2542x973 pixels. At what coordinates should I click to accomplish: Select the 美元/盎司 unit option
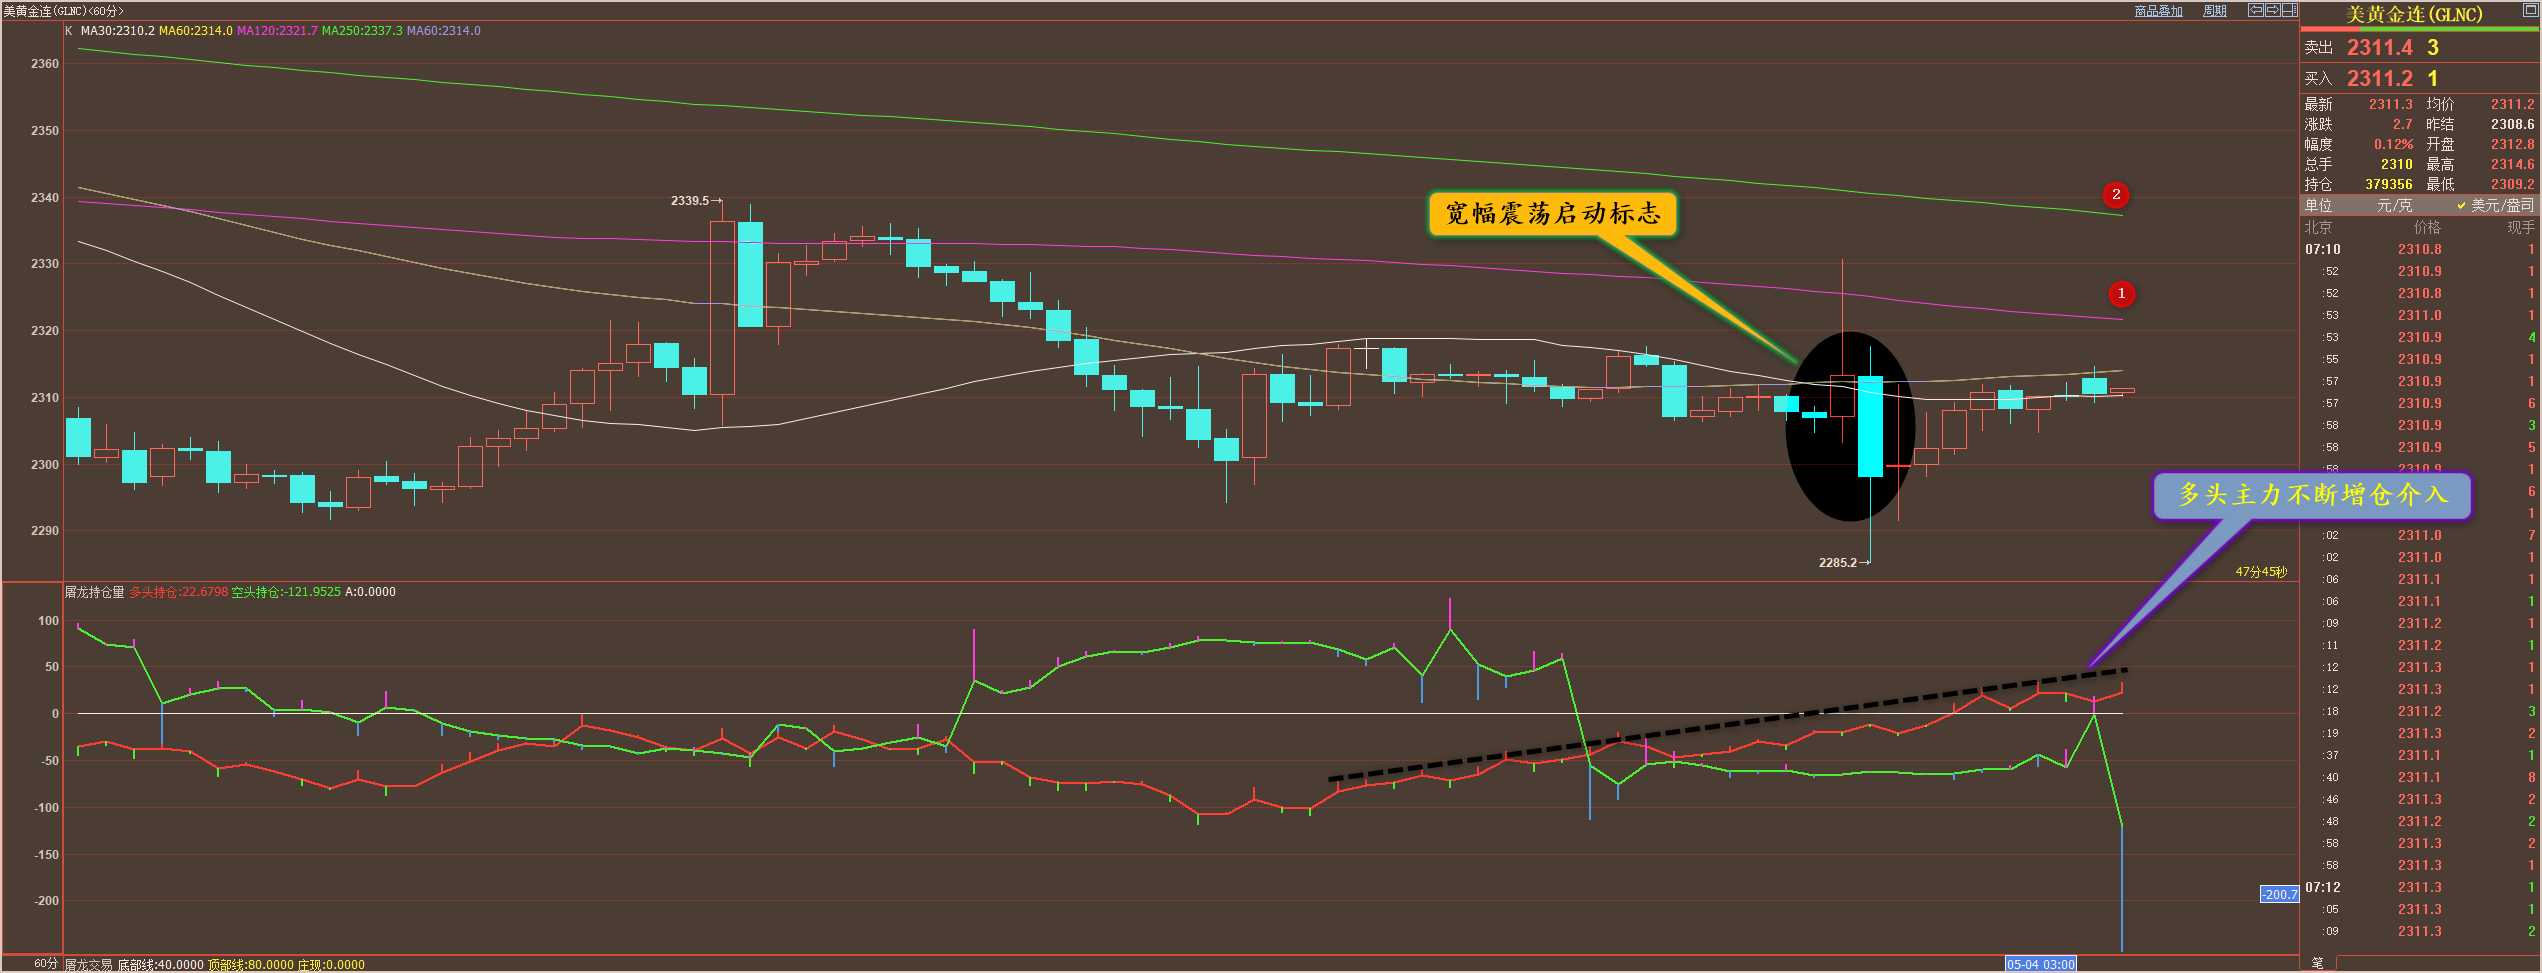coord(2495,205)
